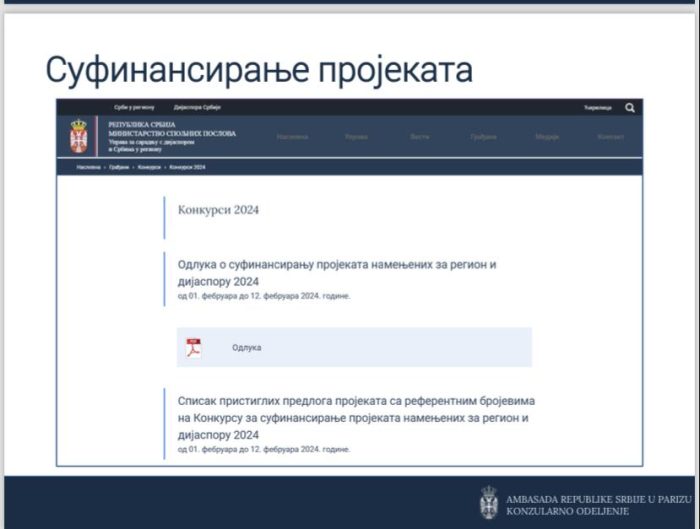Screen dimensions: 700x529
Task: Open the Списак пристиглих предлога пројеката heading
Action: [351, 416]
